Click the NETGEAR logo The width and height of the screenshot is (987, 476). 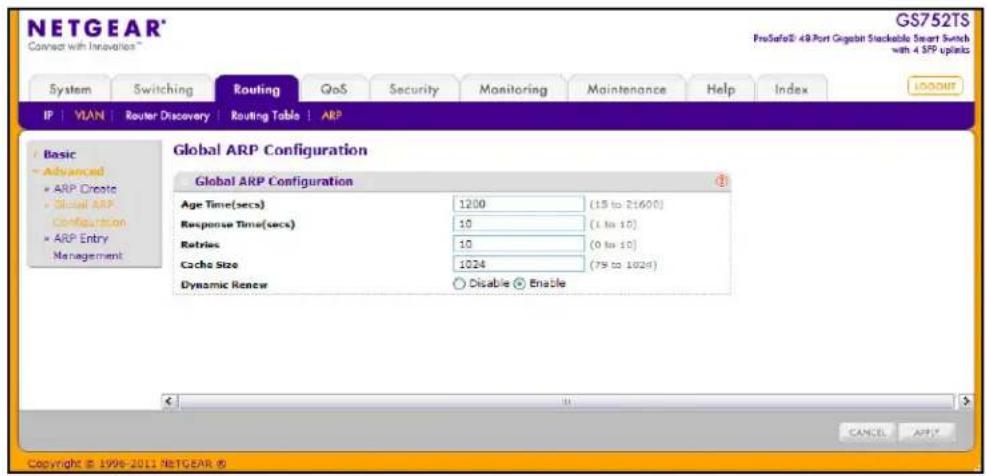(x=94, y=31)
